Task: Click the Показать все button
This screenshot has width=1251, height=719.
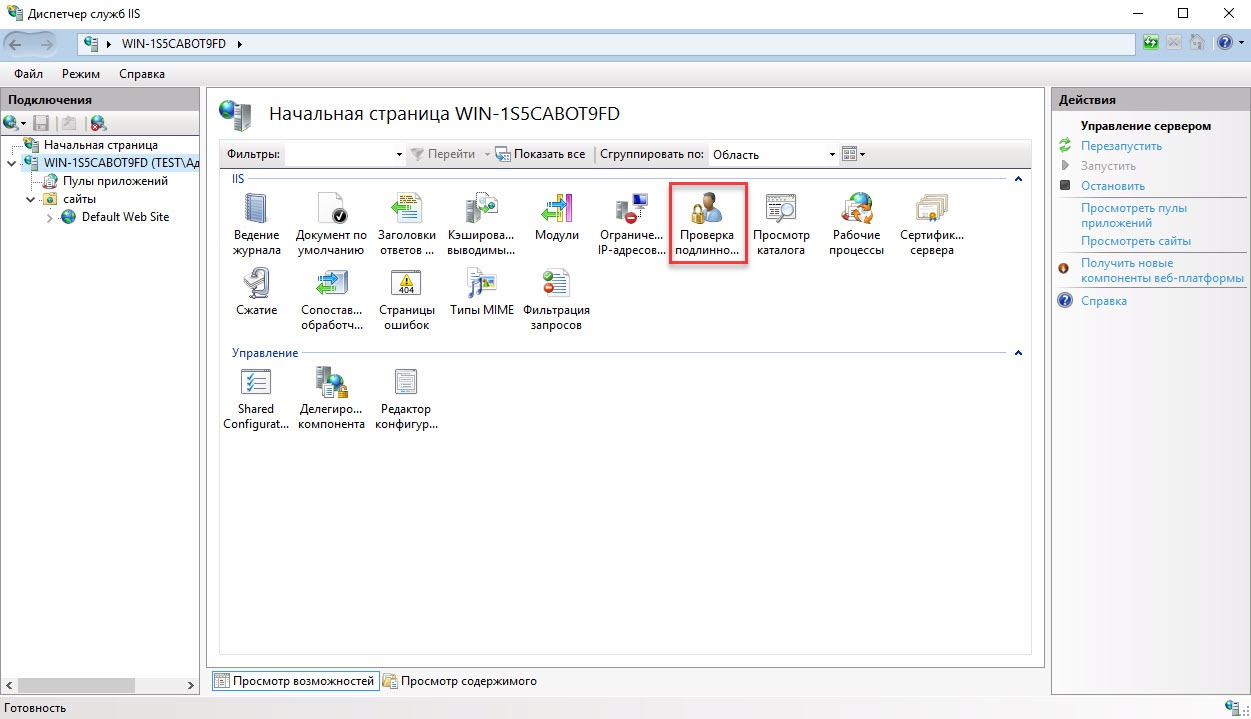Action: 541,154
